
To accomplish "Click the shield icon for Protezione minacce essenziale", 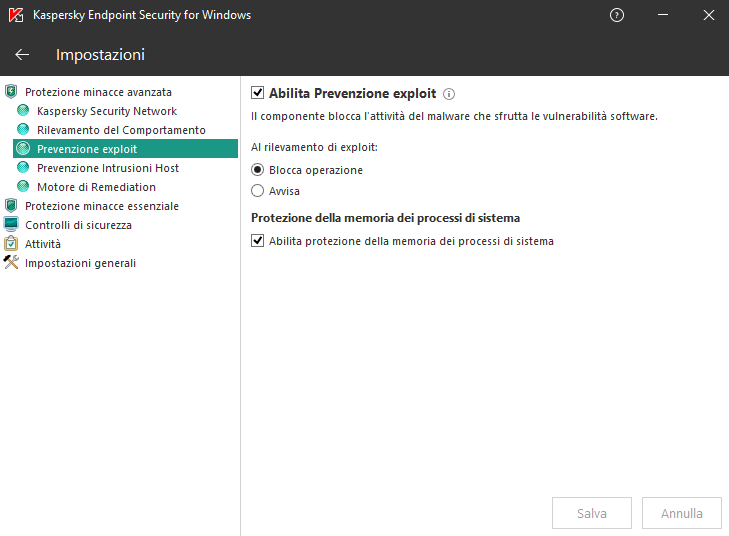I will [x=11, y=205].
